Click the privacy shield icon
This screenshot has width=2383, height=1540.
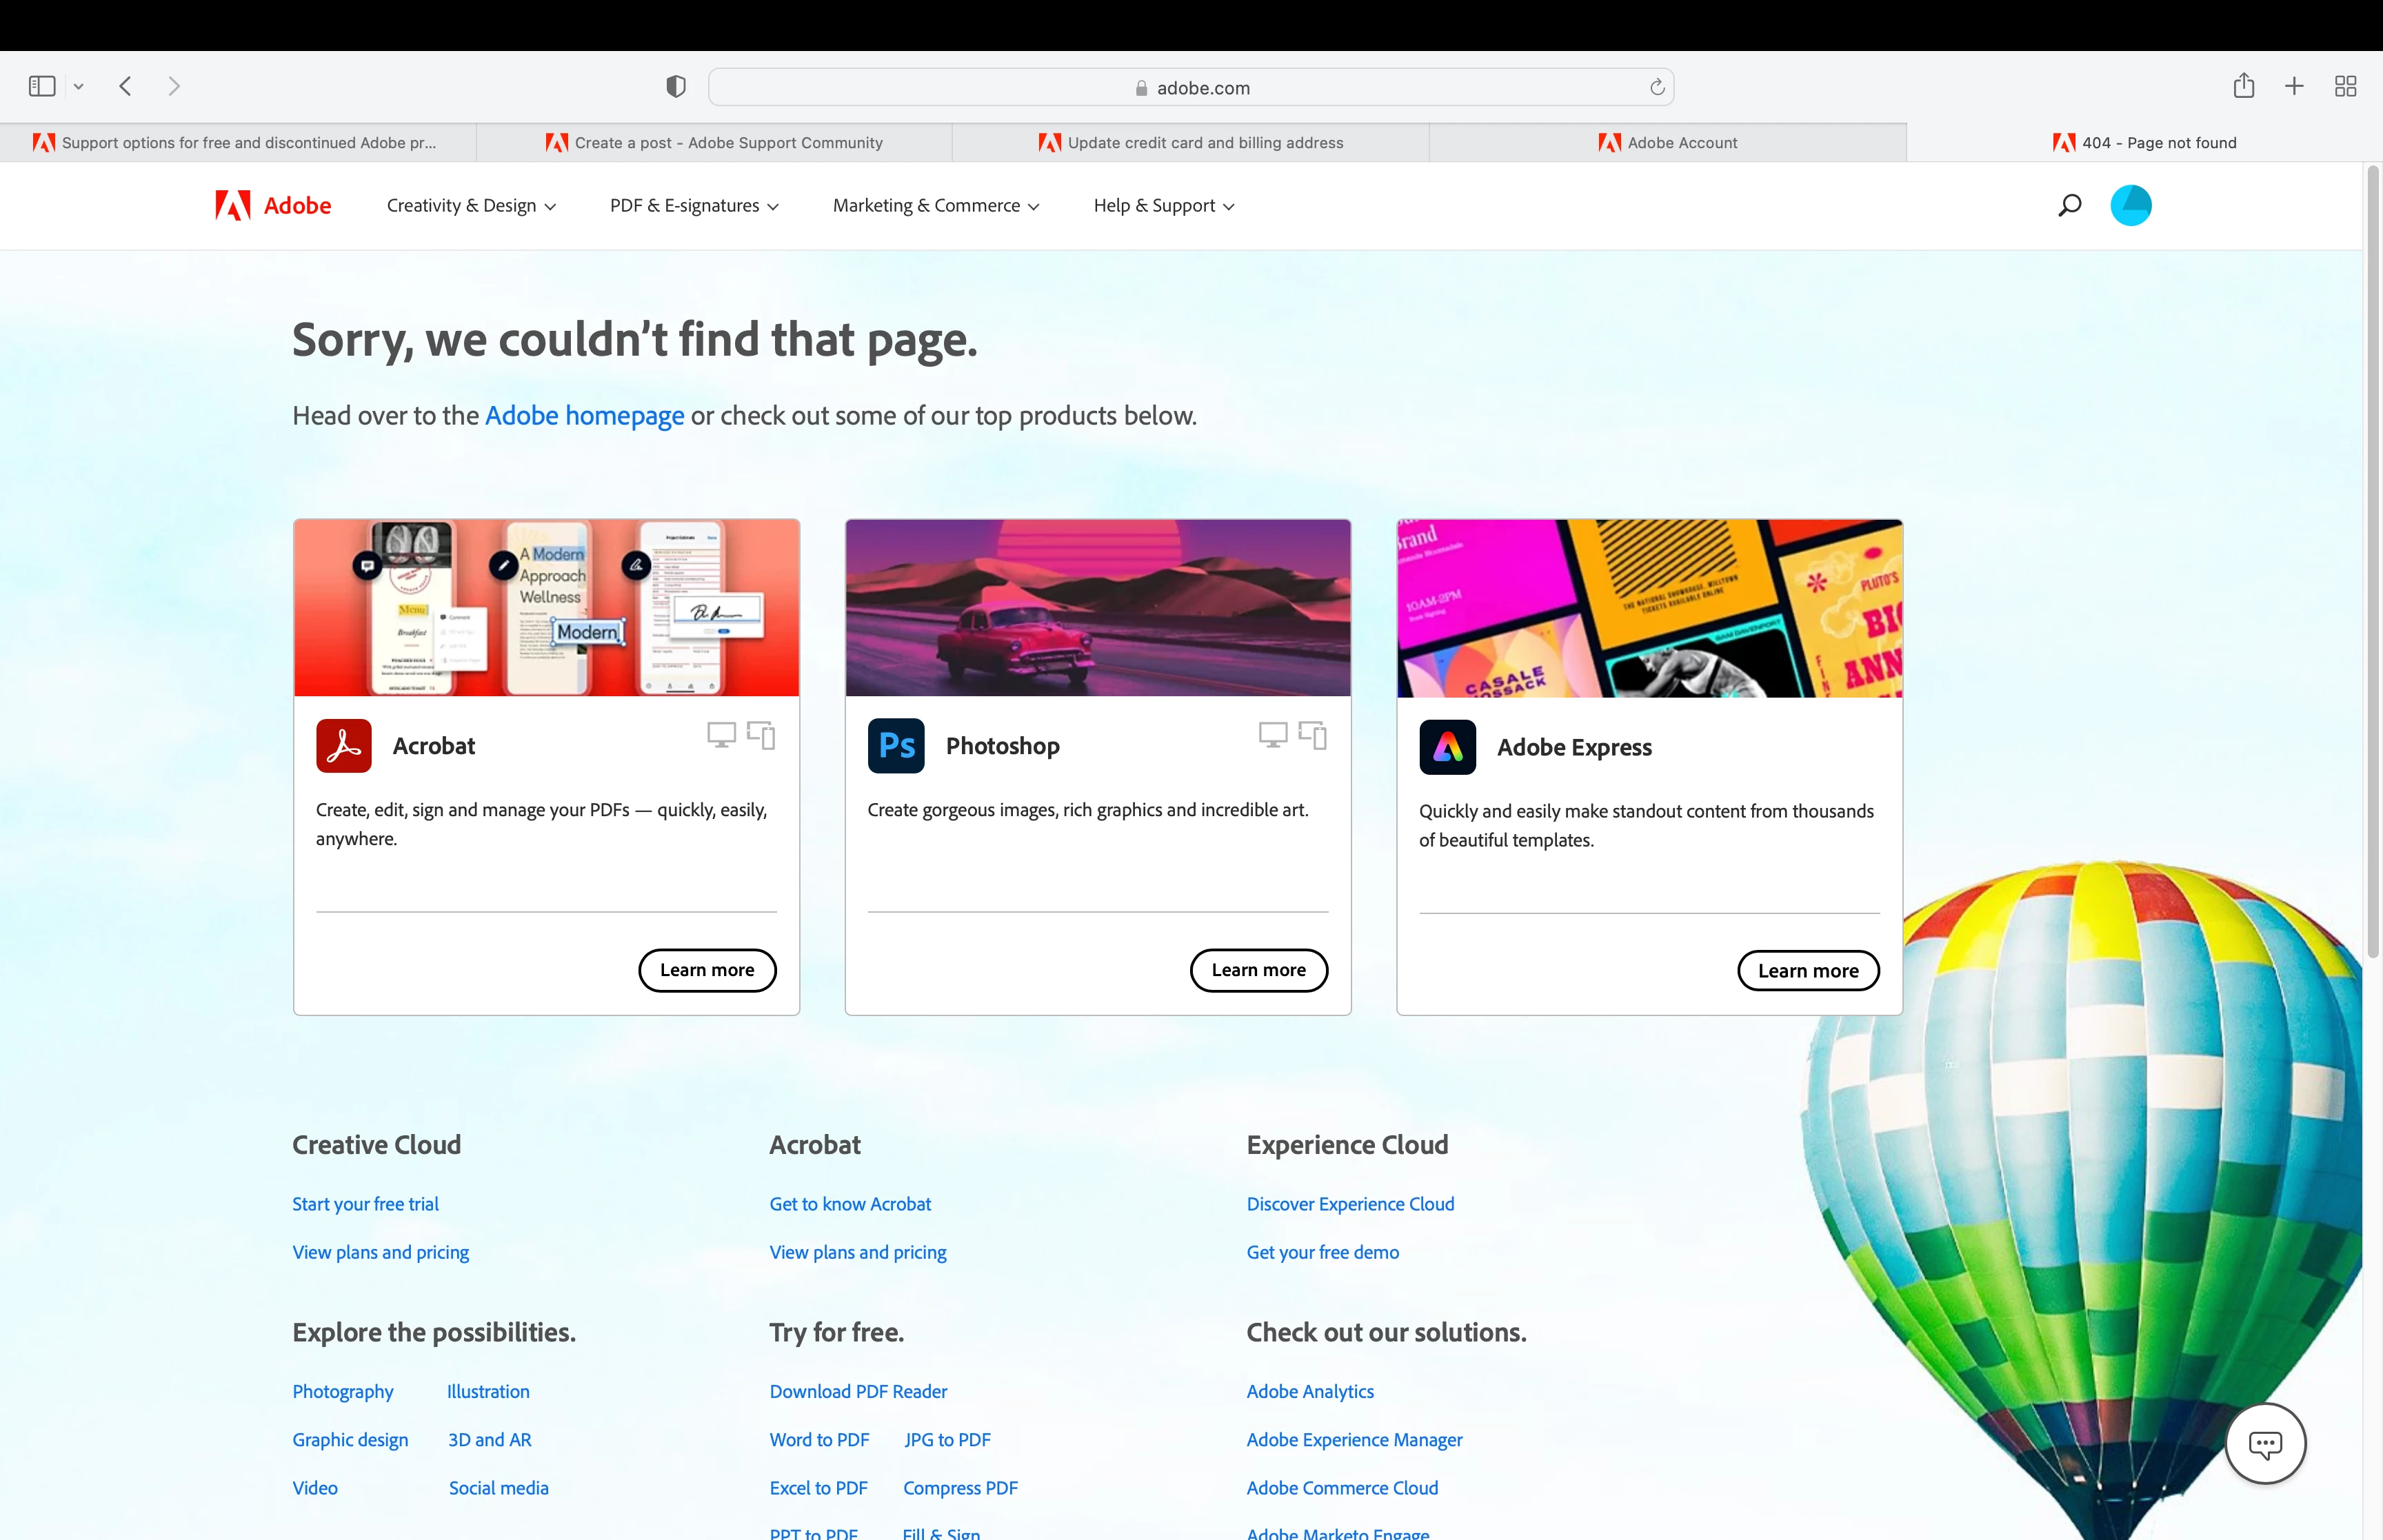point(676,87)
